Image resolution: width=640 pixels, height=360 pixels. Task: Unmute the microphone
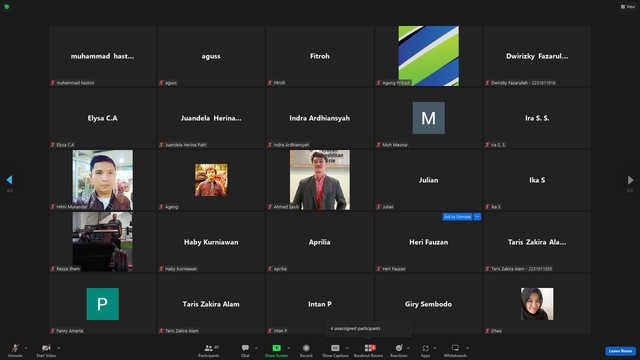click(x=15, y=350)
